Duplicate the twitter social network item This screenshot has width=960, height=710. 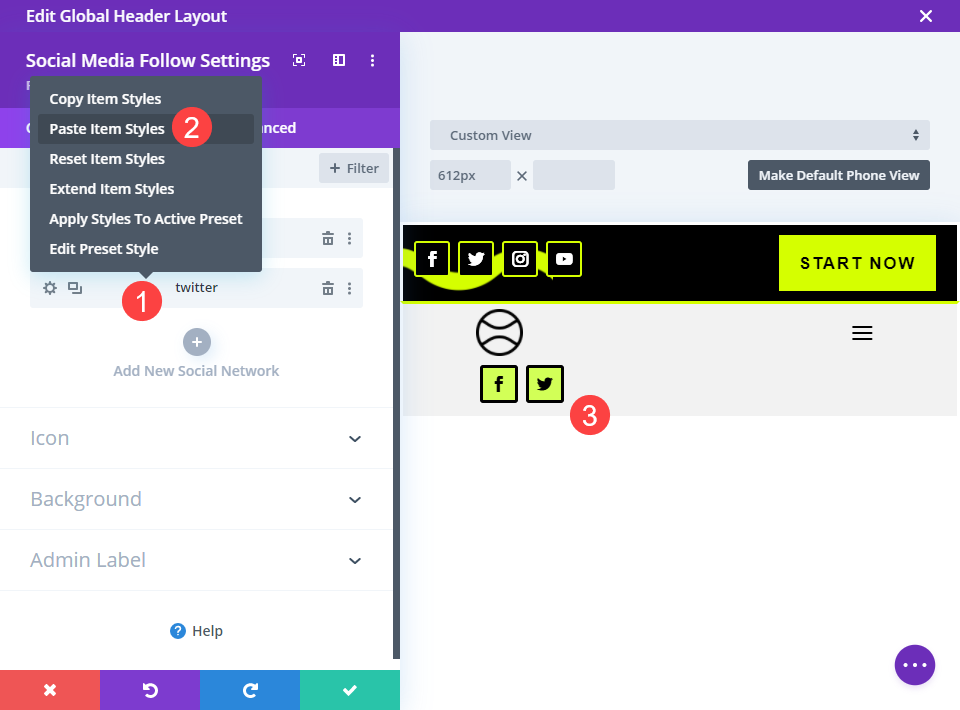[75, 288]
